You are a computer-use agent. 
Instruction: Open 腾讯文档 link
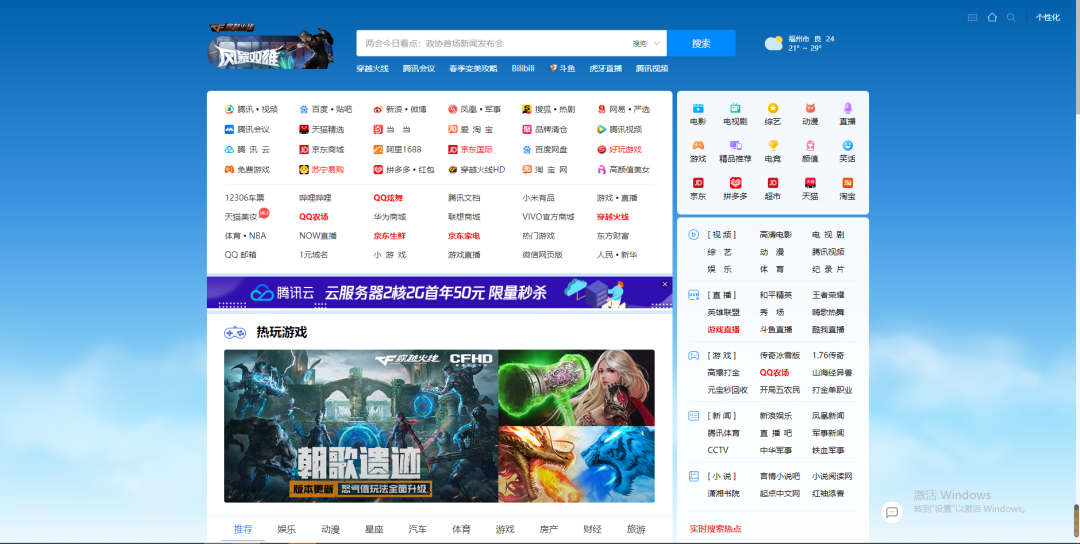coord(464,198)
